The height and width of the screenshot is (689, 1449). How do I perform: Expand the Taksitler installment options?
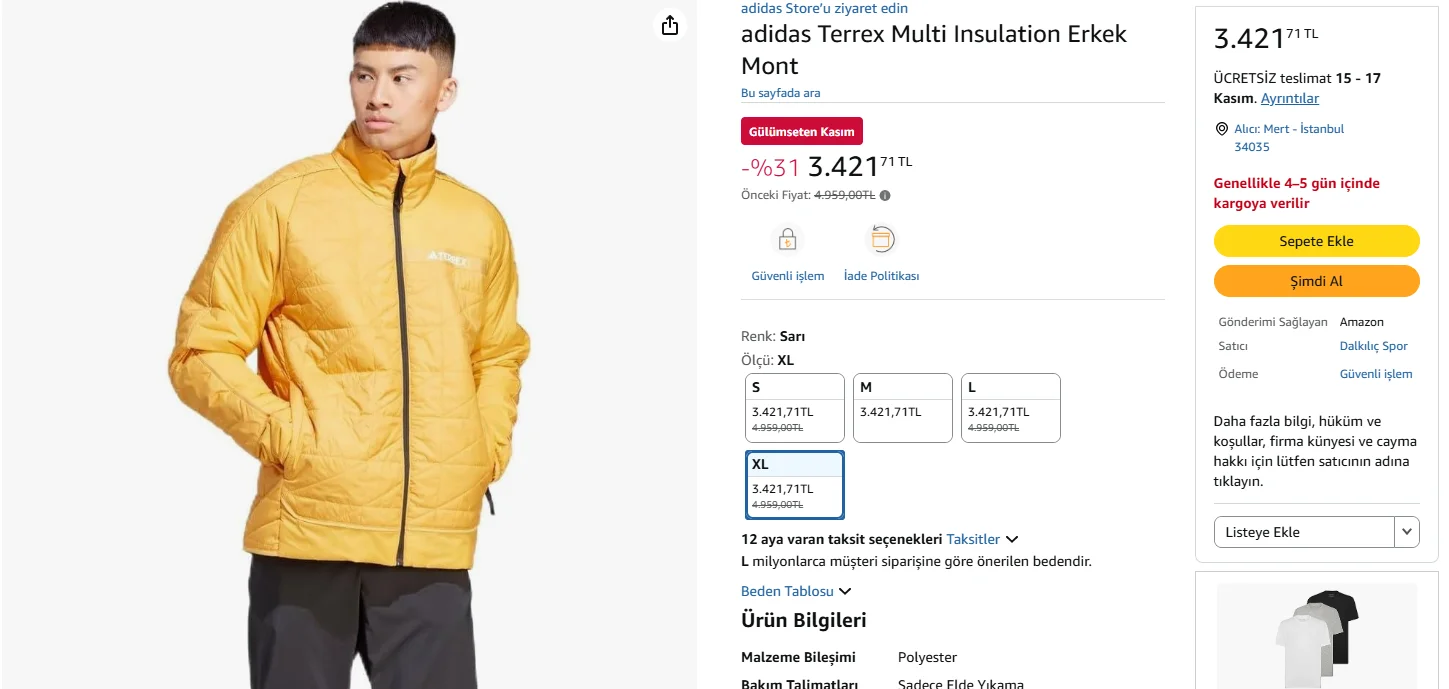click(982, 539)
